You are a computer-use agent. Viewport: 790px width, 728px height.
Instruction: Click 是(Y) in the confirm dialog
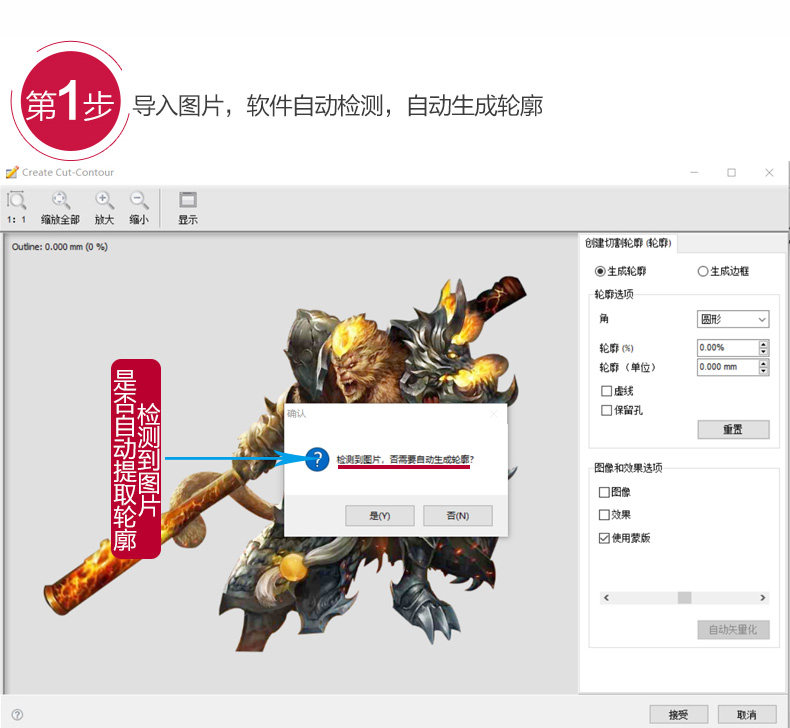point(380,515)
